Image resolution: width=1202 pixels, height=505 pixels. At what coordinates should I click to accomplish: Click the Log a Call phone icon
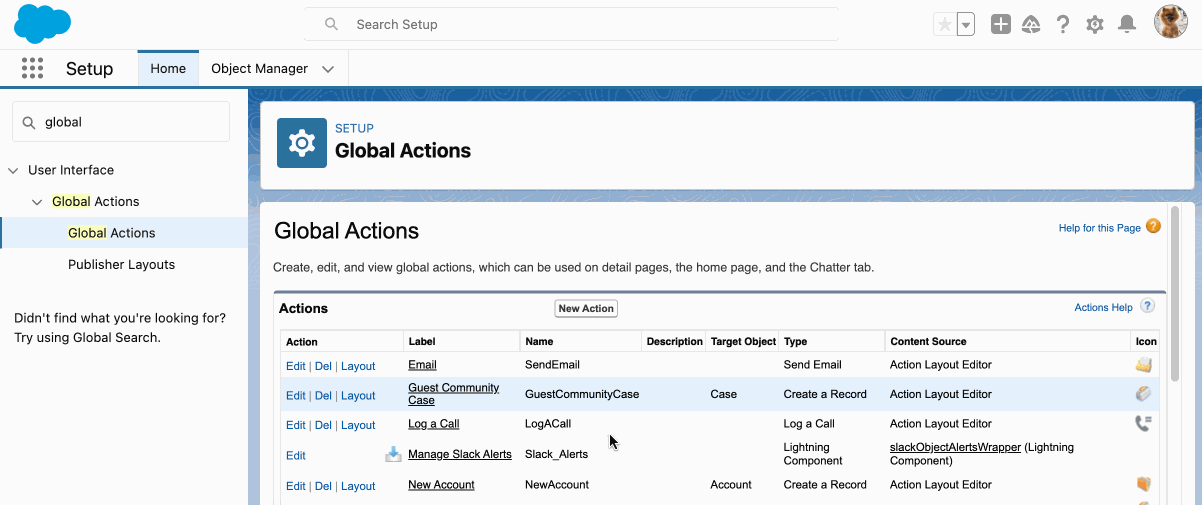click(1143, 423)
